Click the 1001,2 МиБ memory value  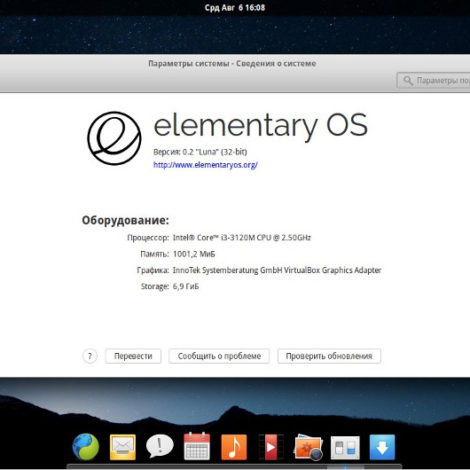click(194, 254)
